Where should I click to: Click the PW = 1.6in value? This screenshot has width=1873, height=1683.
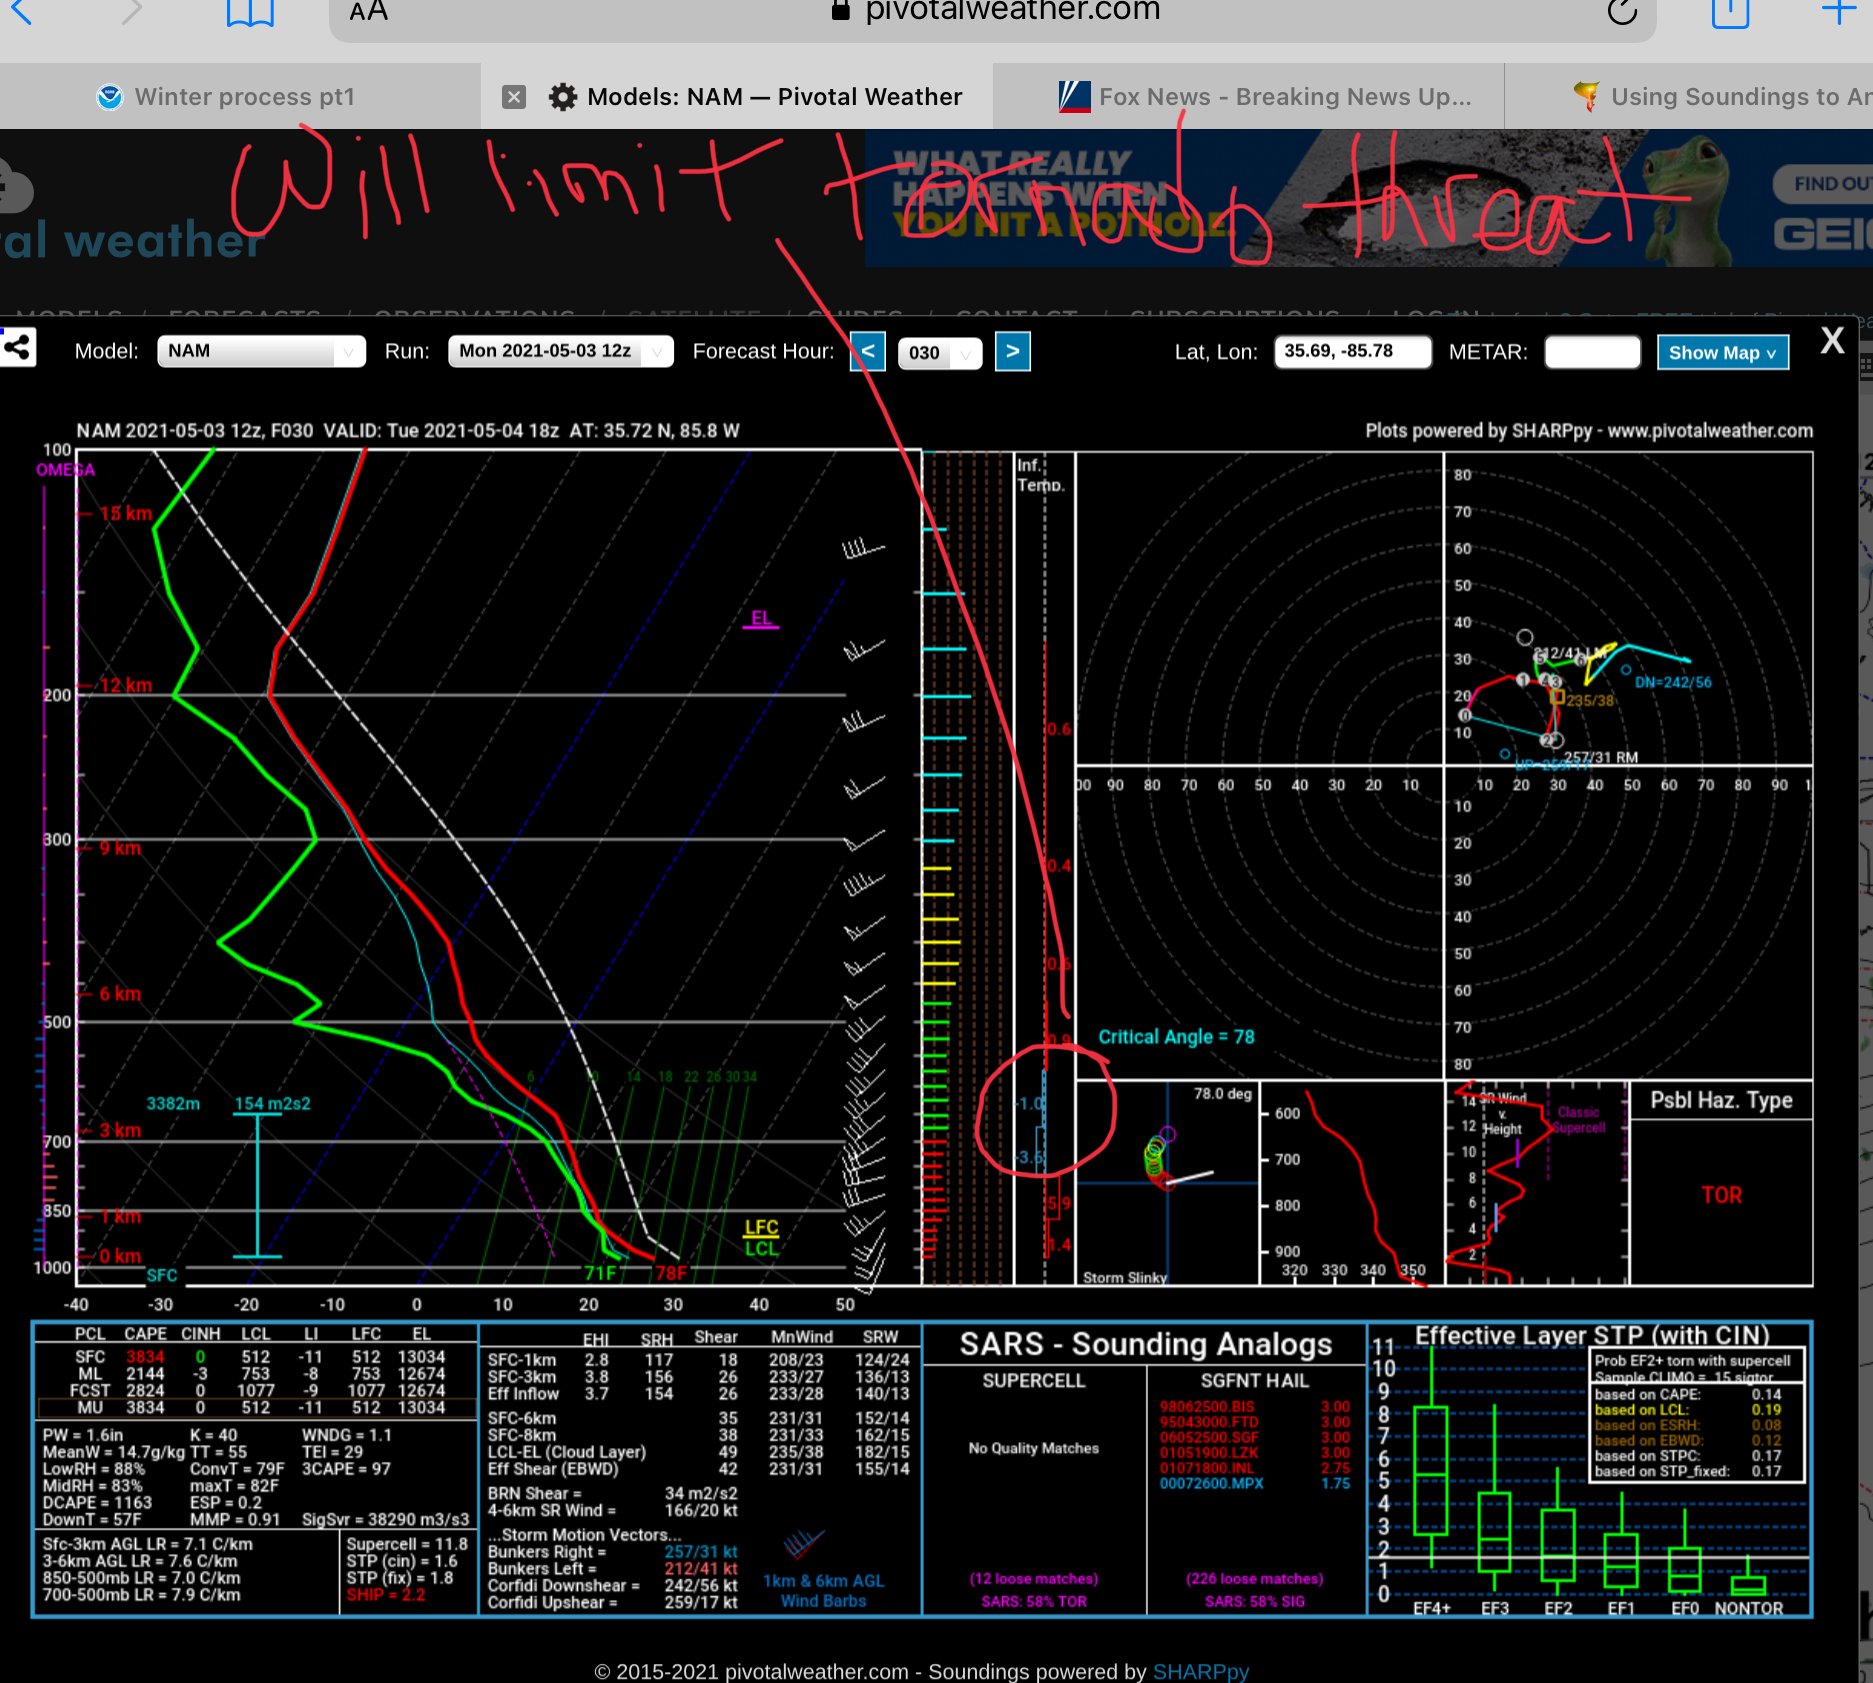[83, 1434]
